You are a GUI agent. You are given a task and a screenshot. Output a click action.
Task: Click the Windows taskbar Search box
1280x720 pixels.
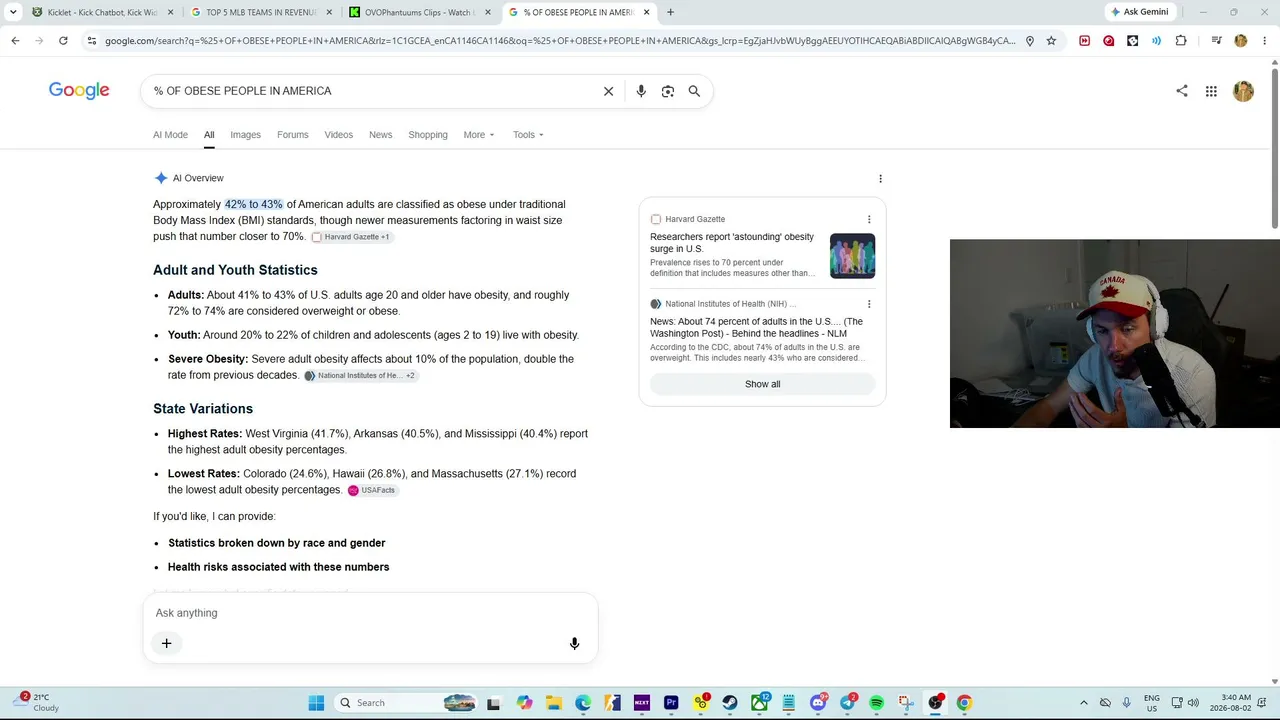405,703
